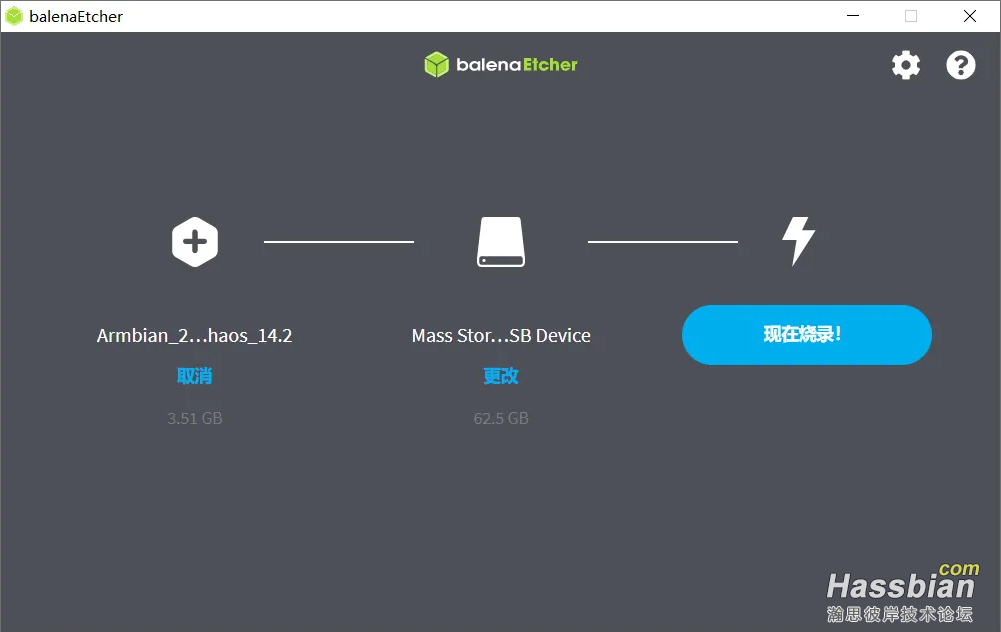The width and height of the screenshot is (1001, 632).
Task: Click the plus hexagon image source icon
Action: 195,242
